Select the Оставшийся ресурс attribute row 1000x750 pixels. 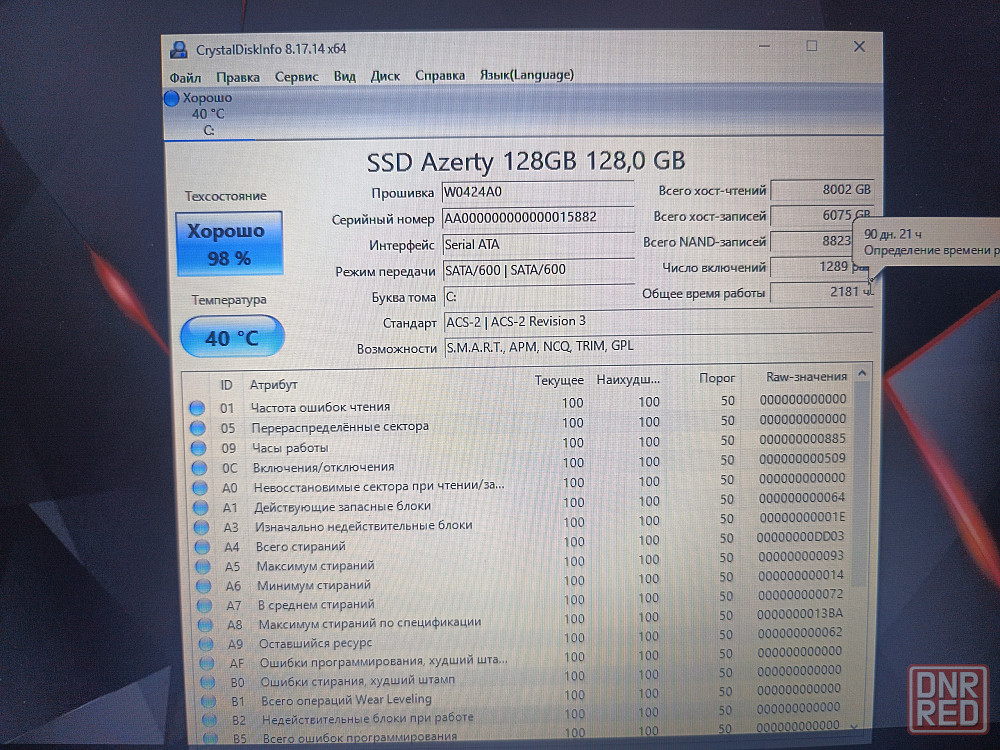tap(525, 639)
